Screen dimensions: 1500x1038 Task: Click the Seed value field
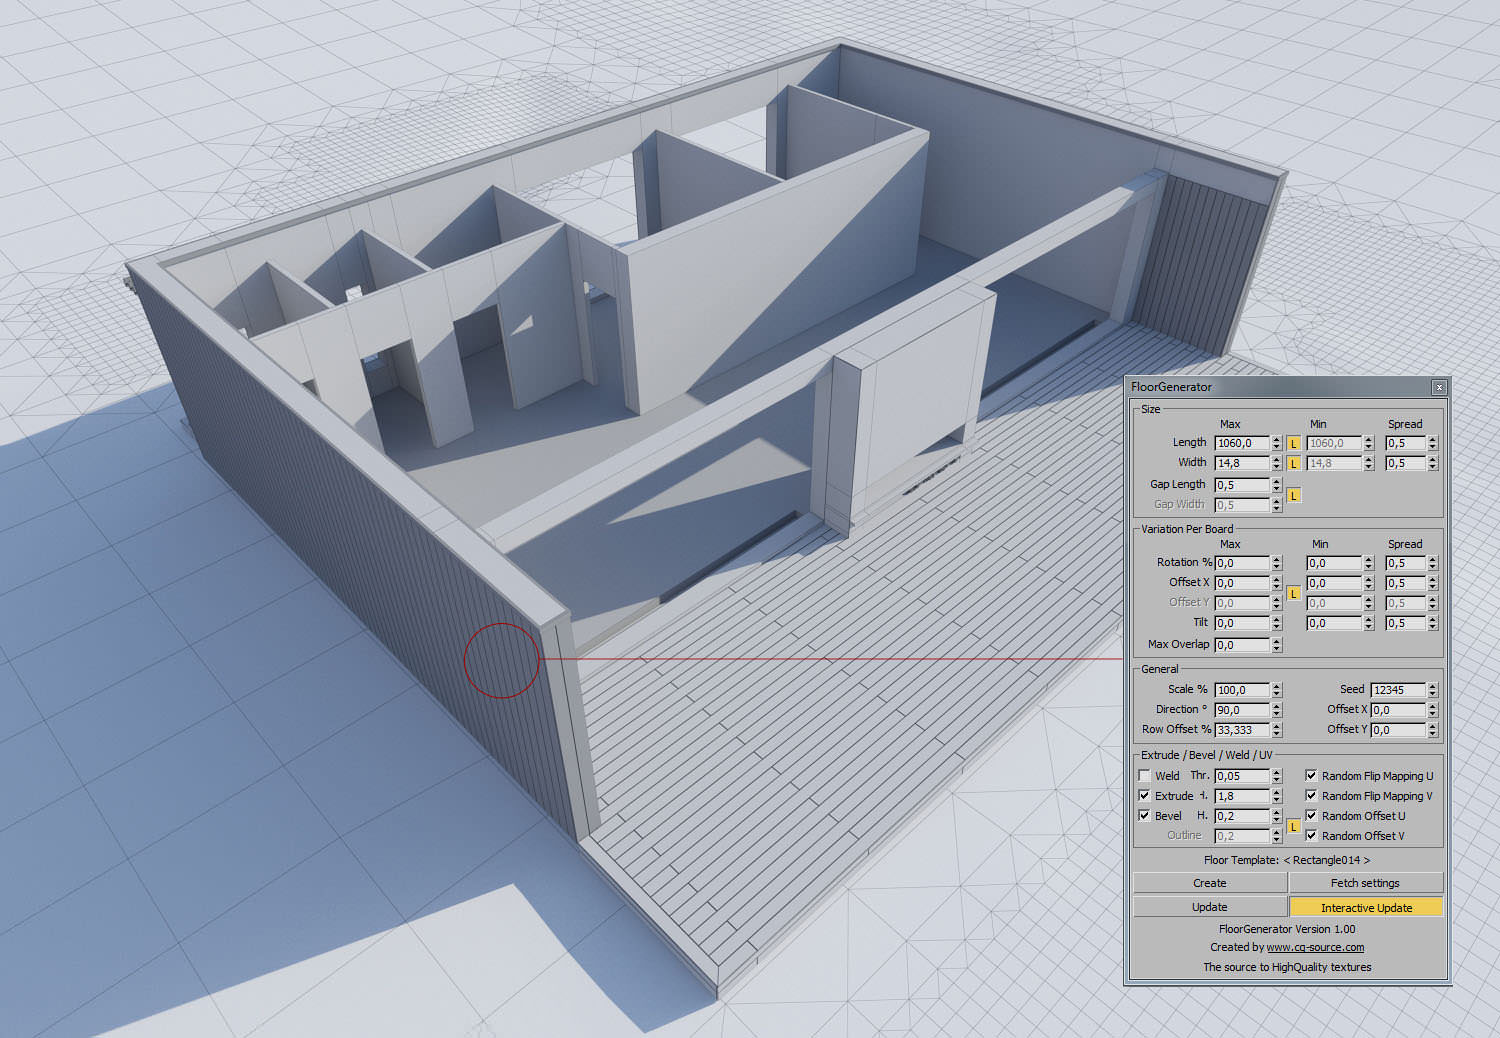[x=1398, y=690]
